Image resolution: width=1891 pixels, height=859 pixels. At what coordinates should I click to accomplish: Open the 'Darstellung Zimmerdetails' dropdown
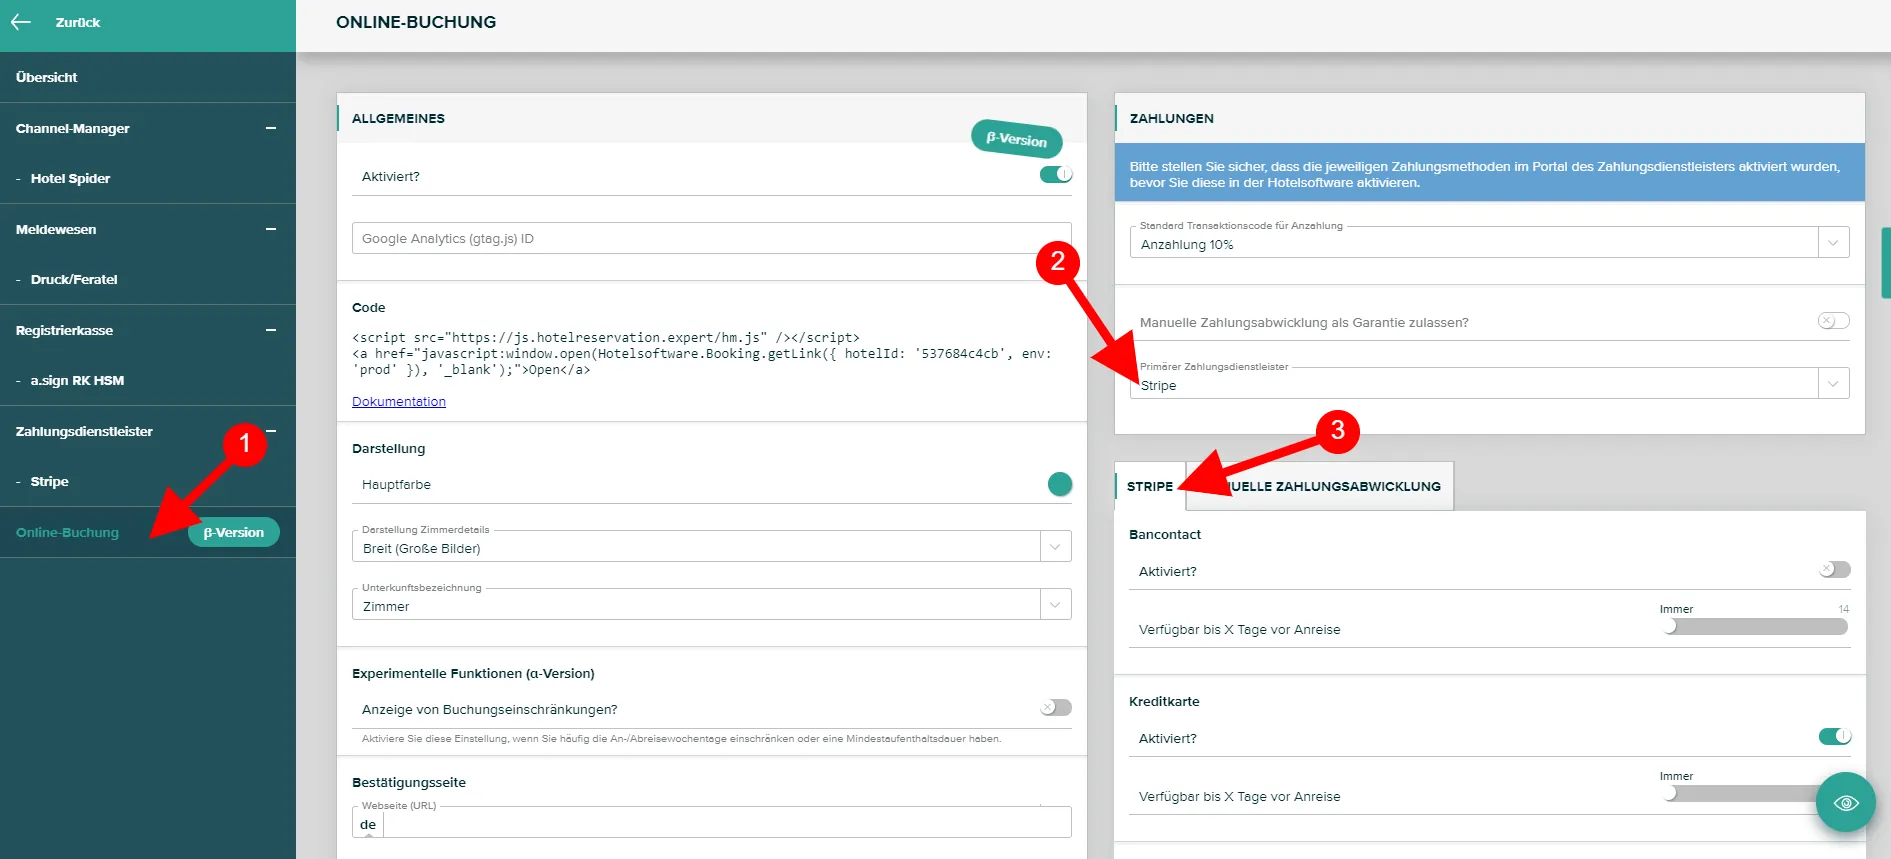click(x=711, y=547)
